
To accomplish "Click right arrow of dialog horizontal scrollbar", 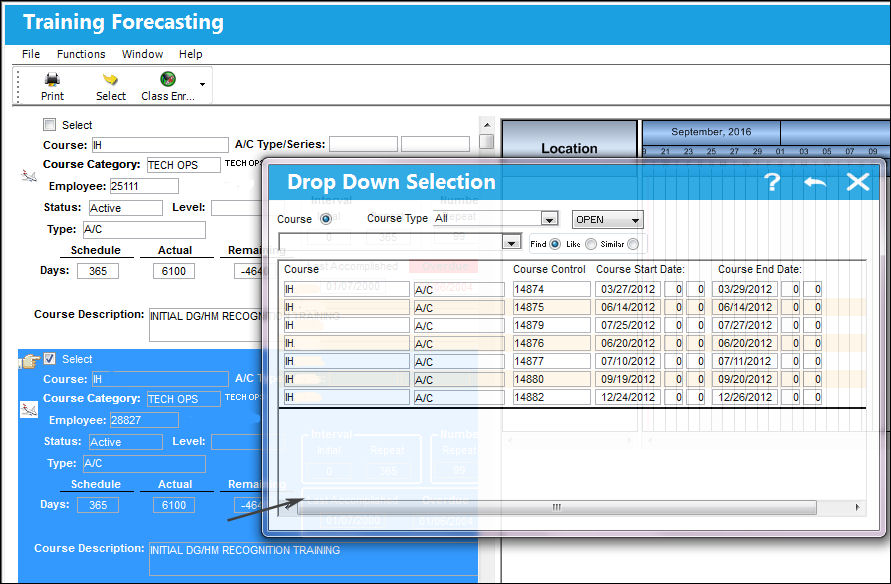I will coord(857,507).
